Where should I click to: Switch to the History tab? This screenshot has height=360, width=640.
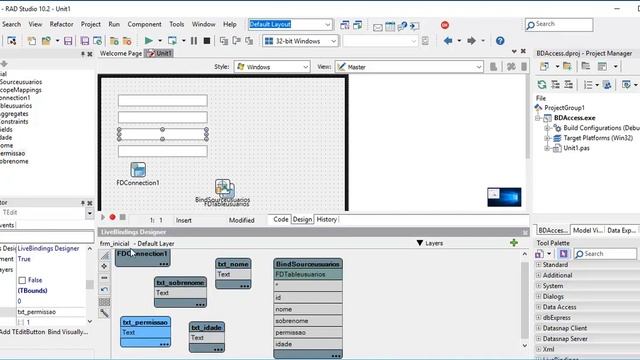coord(327,220)
